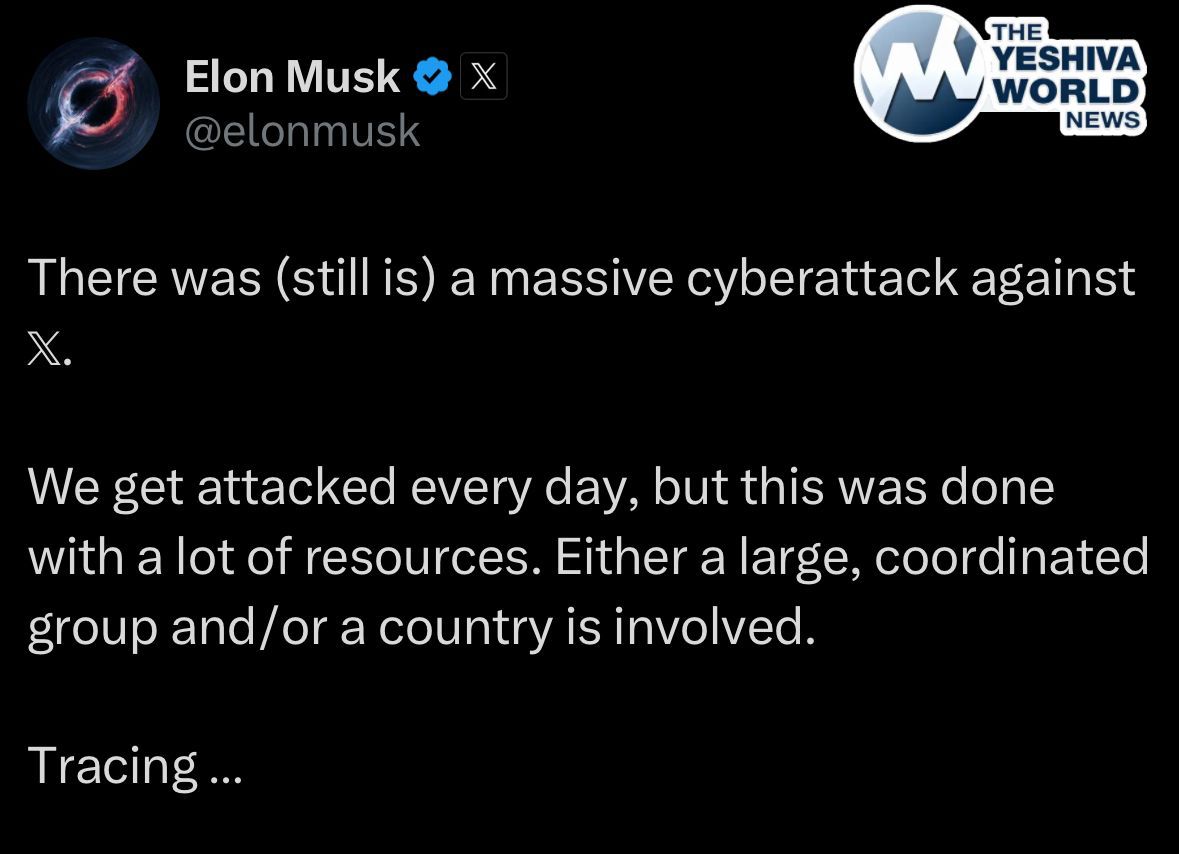Image resolution: width=1179 pixels, height=854 pixels.
Task: Click the "THE" label above Yeshiva
Action: [x=1010, y=33]
